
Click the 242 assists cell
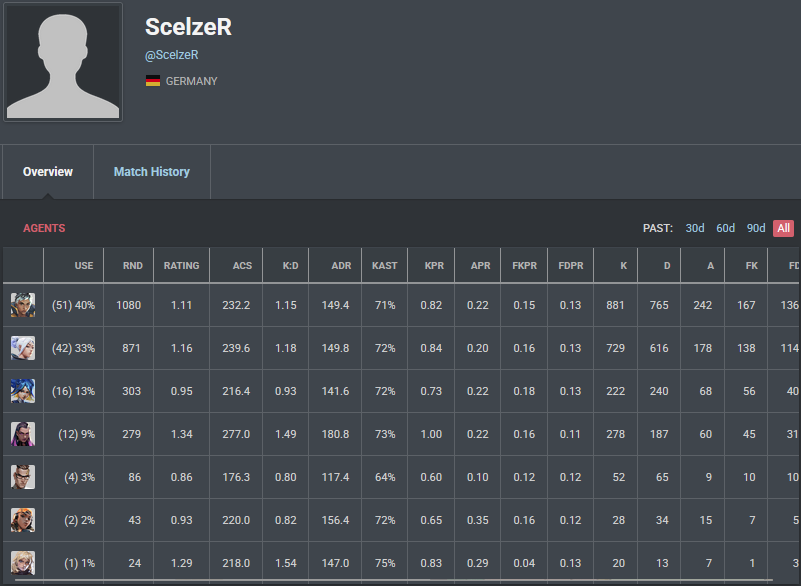(x=702, y=305)
